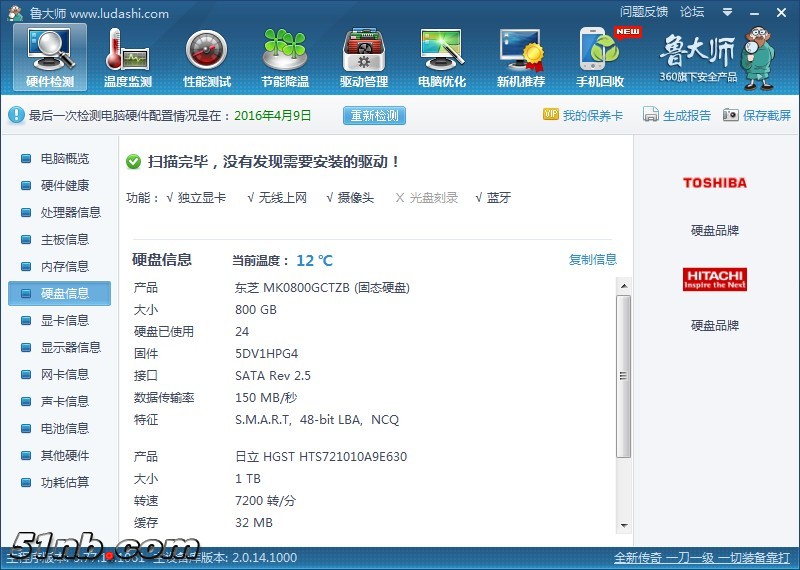Screen dimensions: 800x570
Task: Select 处理器信息 in the sidebar
Action: click(x=70, y=212)
